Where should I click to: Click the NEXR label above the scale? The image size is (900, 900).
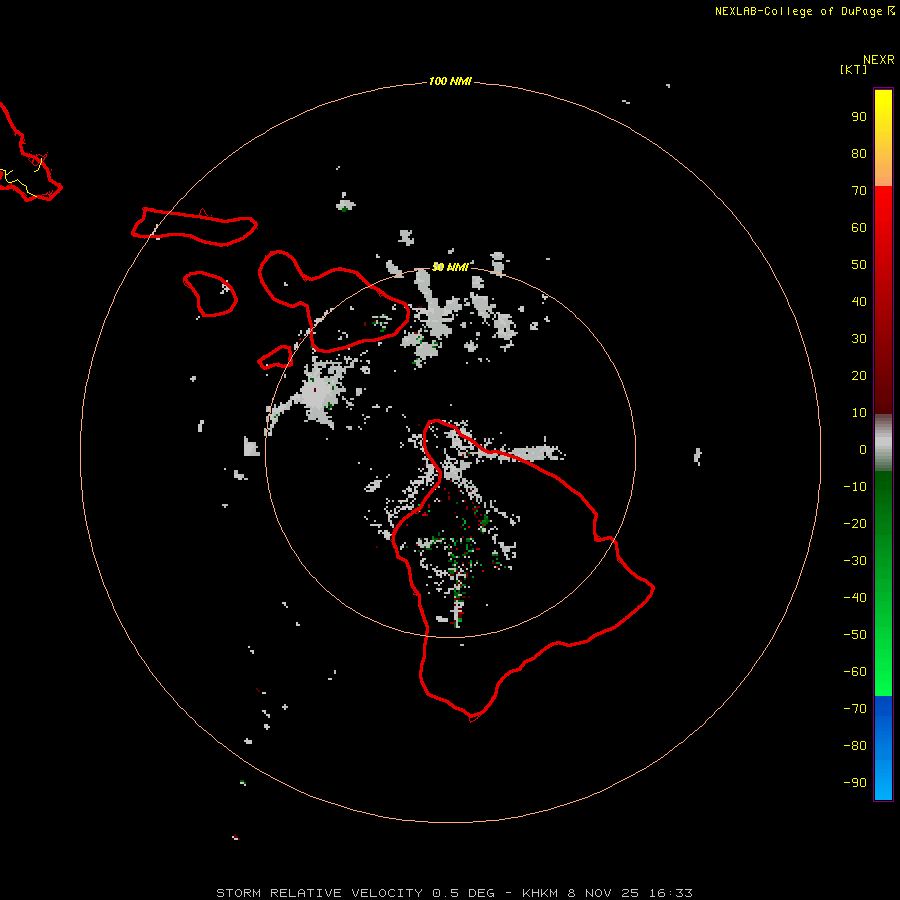pos(879,60)
